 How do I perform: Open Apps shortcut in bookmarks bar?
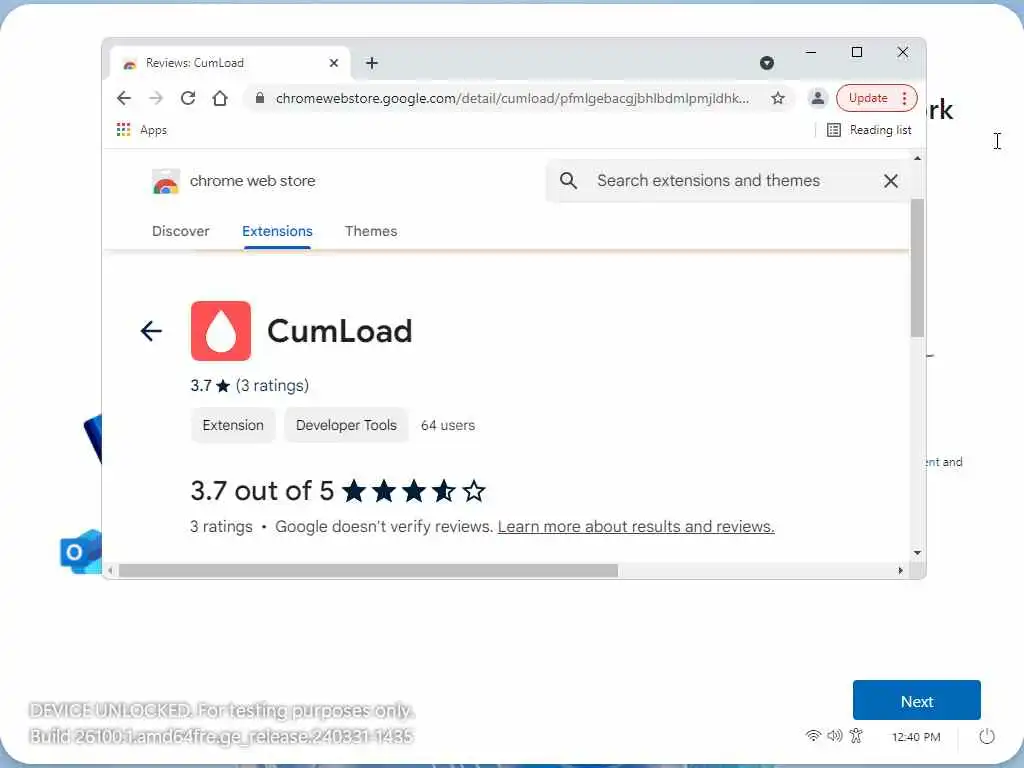(142, 130)
